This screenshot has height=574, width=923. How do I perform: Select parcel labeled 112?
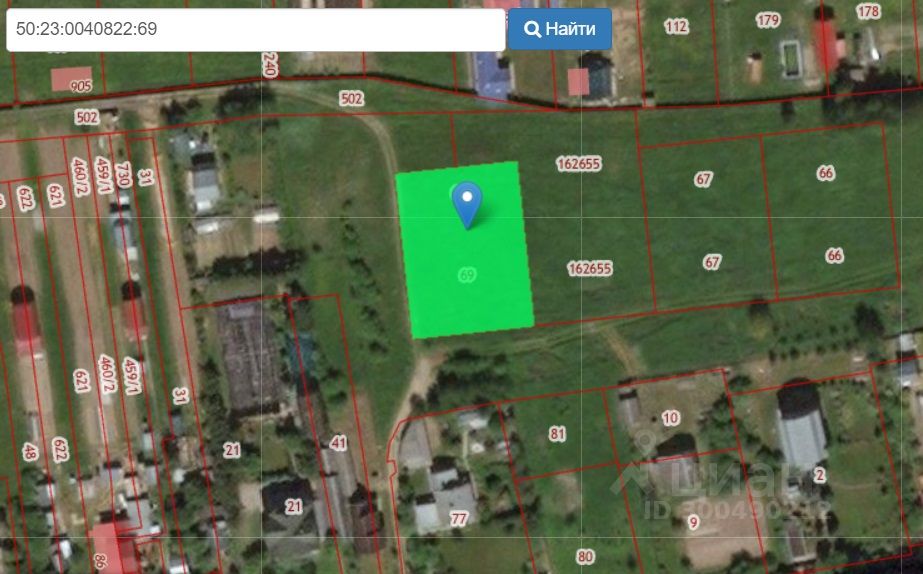pyautogui.click(x=676, y=26)
